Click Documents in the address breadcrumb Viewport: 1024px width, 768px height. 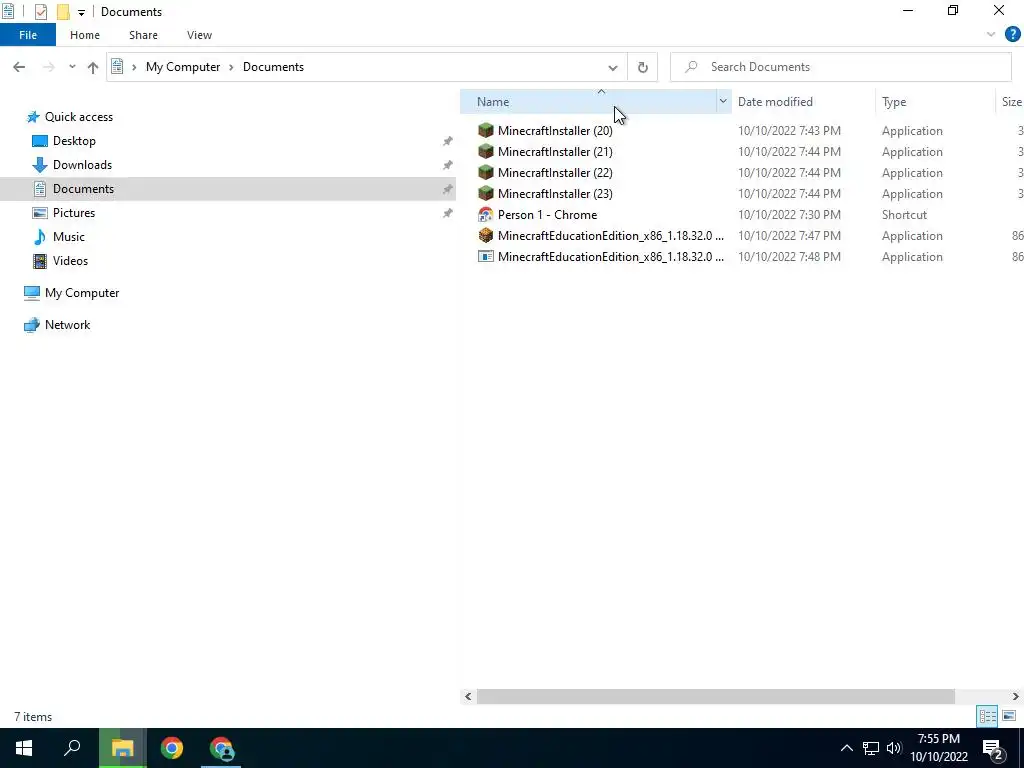click(x=273, y=67)
